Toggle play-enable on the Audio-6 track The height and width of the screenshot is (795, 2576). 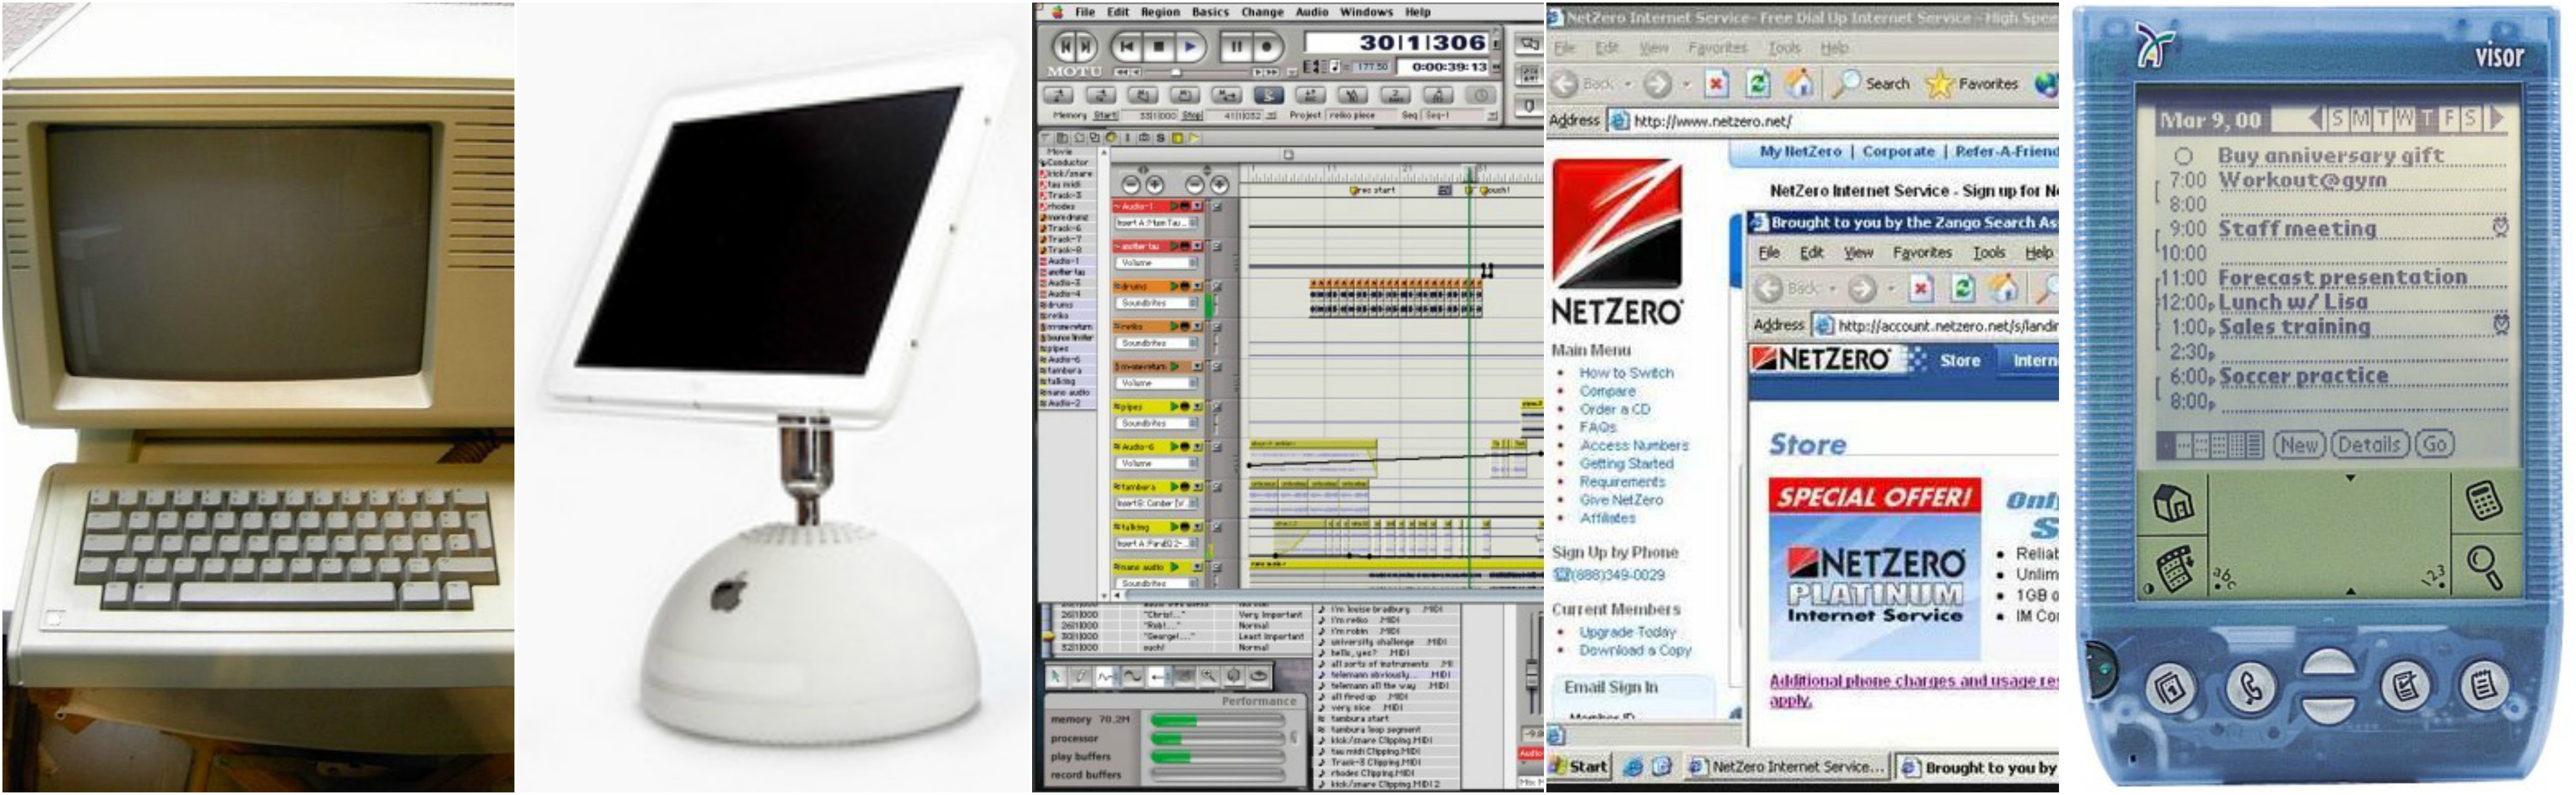pyautogui.click(x=1174, y=446)
